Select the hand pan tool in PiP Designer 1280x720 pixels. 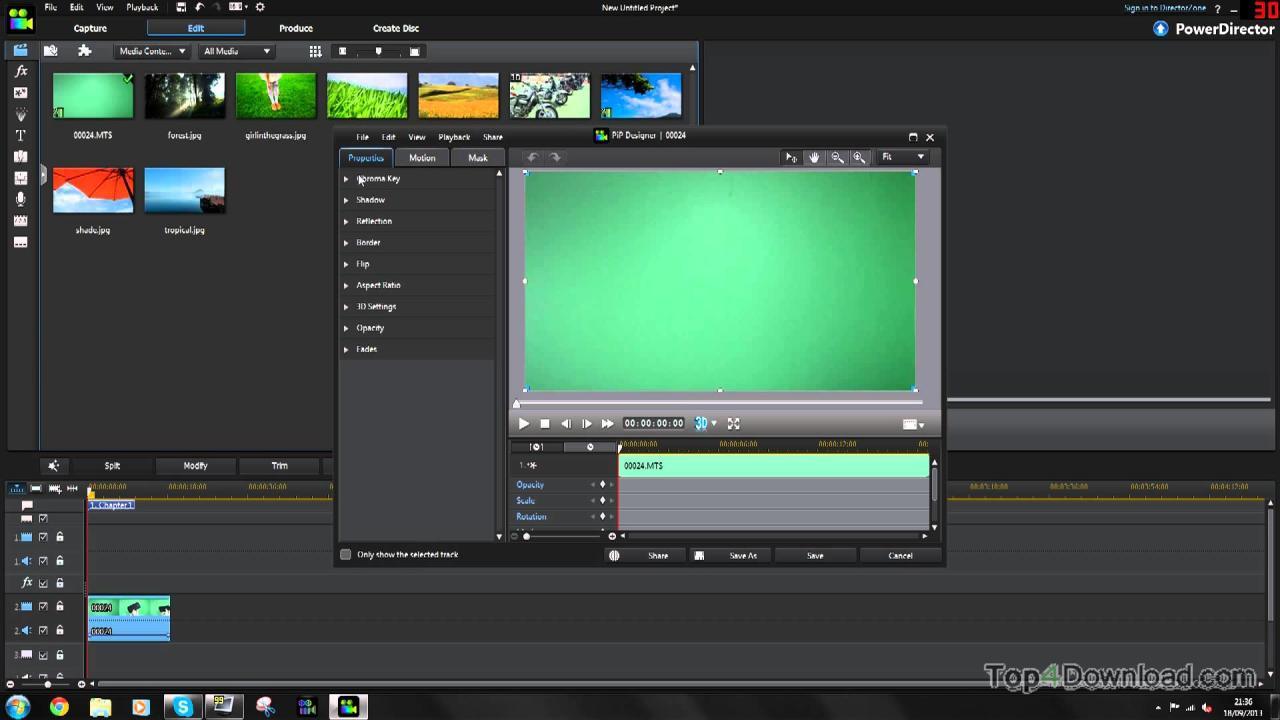tap(814, 158)
